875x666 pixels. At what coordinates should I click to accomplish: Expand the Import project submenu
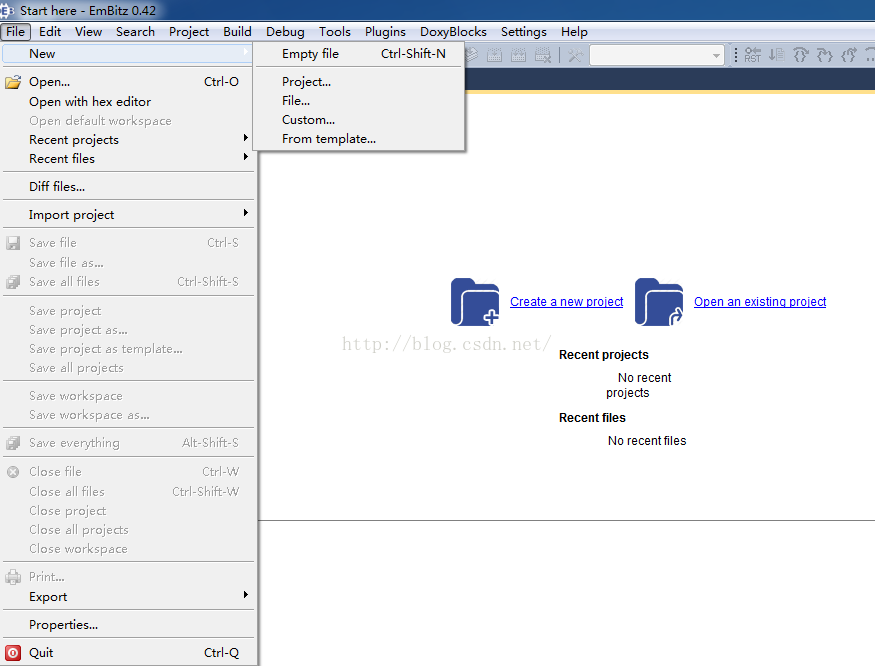[x=127, y=214]
